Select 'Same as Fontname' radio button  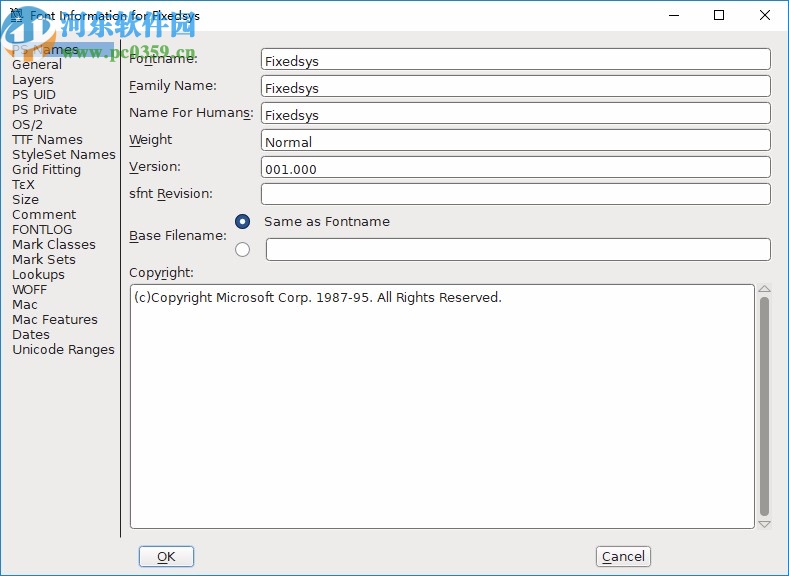[242, 222]
